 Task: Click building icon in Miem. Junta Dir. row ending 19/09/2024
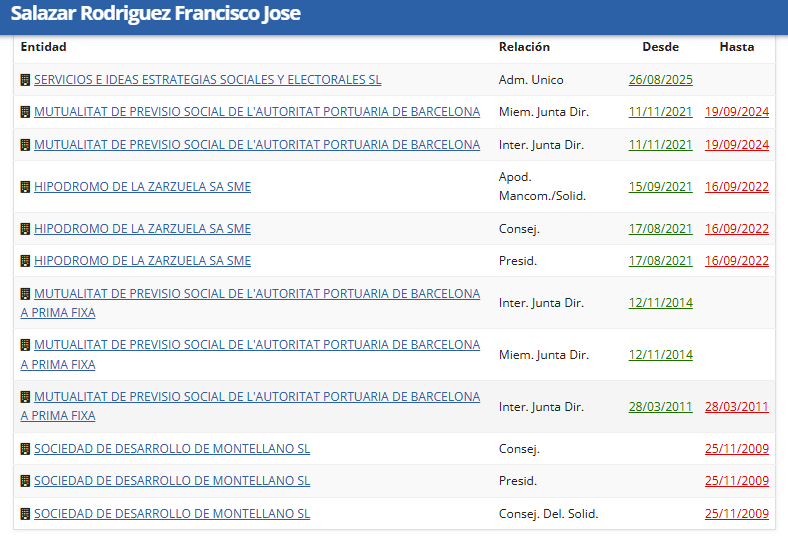click(26, 112)
